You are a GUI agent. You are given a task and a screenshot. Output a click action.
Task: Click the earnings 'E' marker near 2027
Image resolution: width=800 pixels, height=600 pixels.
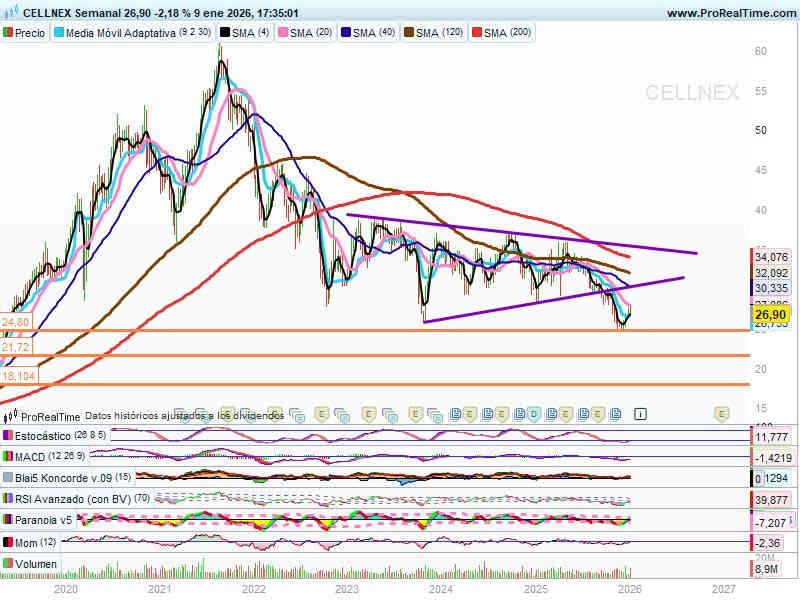pyautogui.click(x=720, y=413)
